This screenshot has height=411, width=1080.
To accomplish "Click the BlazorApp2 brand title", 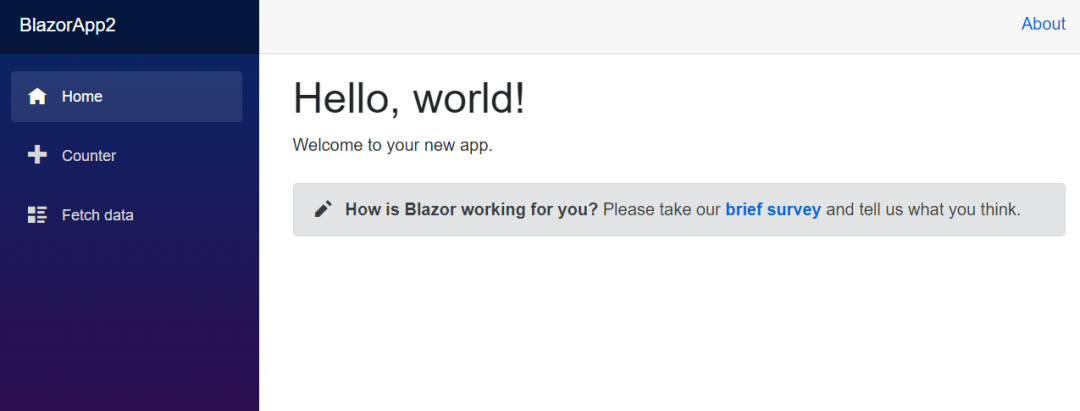I will tap(68, 25).
